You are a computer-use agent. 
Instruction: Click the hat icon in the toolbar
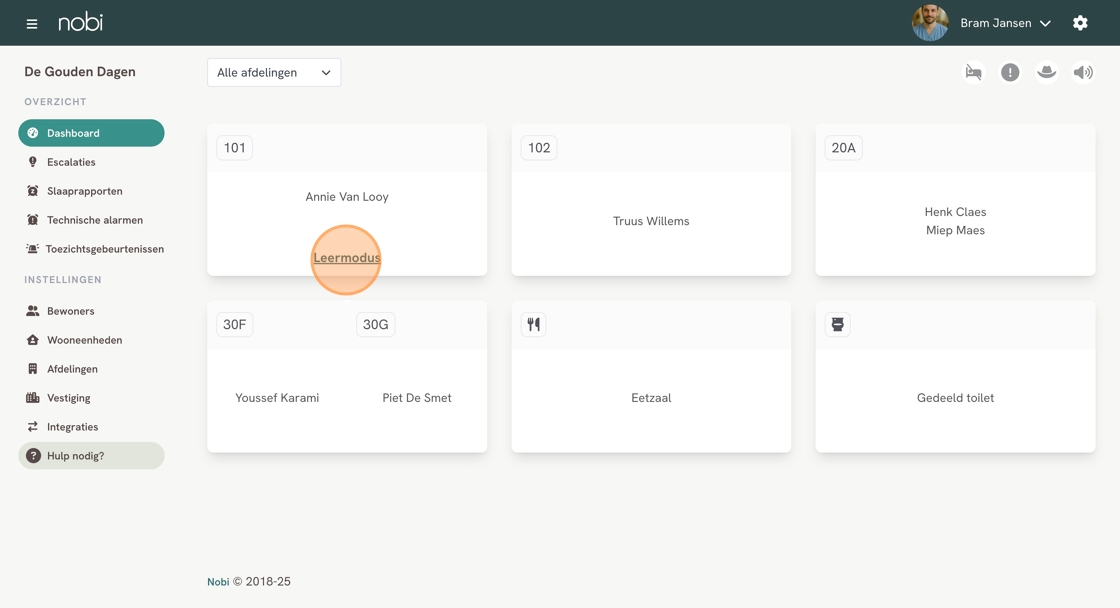1046,72
